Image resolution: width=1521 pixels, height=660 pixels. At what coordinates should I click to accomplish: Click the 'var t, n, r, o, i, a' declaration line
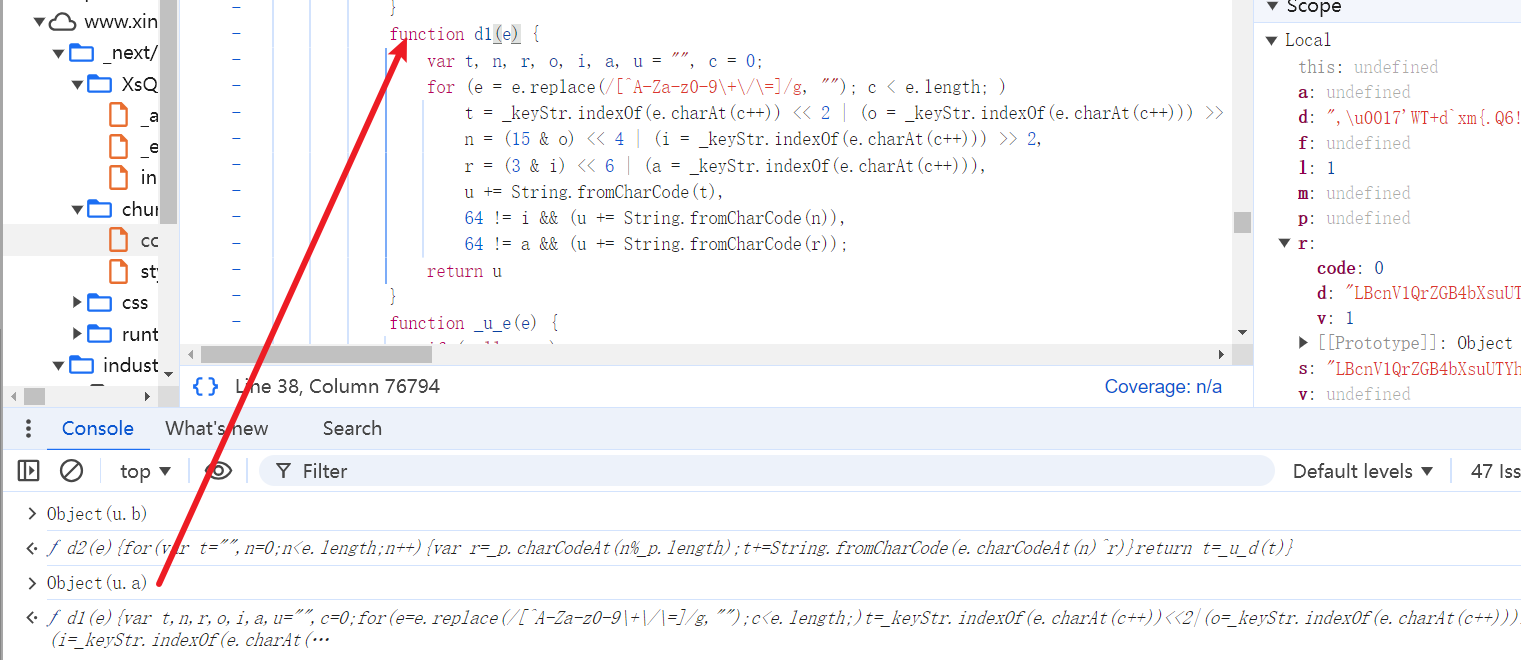tap(595, 61)
